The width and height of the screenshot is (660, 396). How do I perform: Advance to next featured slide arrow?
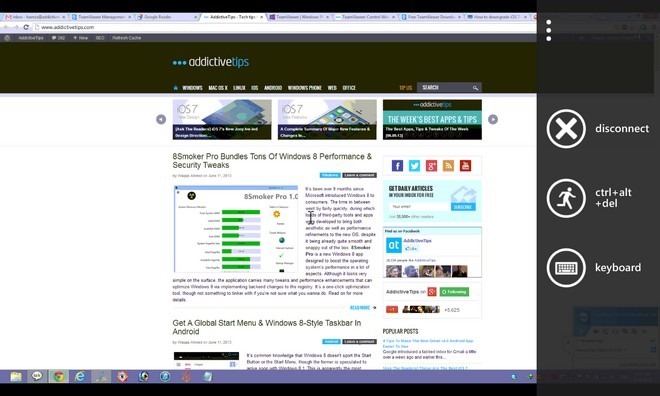[x=493, y=120]
